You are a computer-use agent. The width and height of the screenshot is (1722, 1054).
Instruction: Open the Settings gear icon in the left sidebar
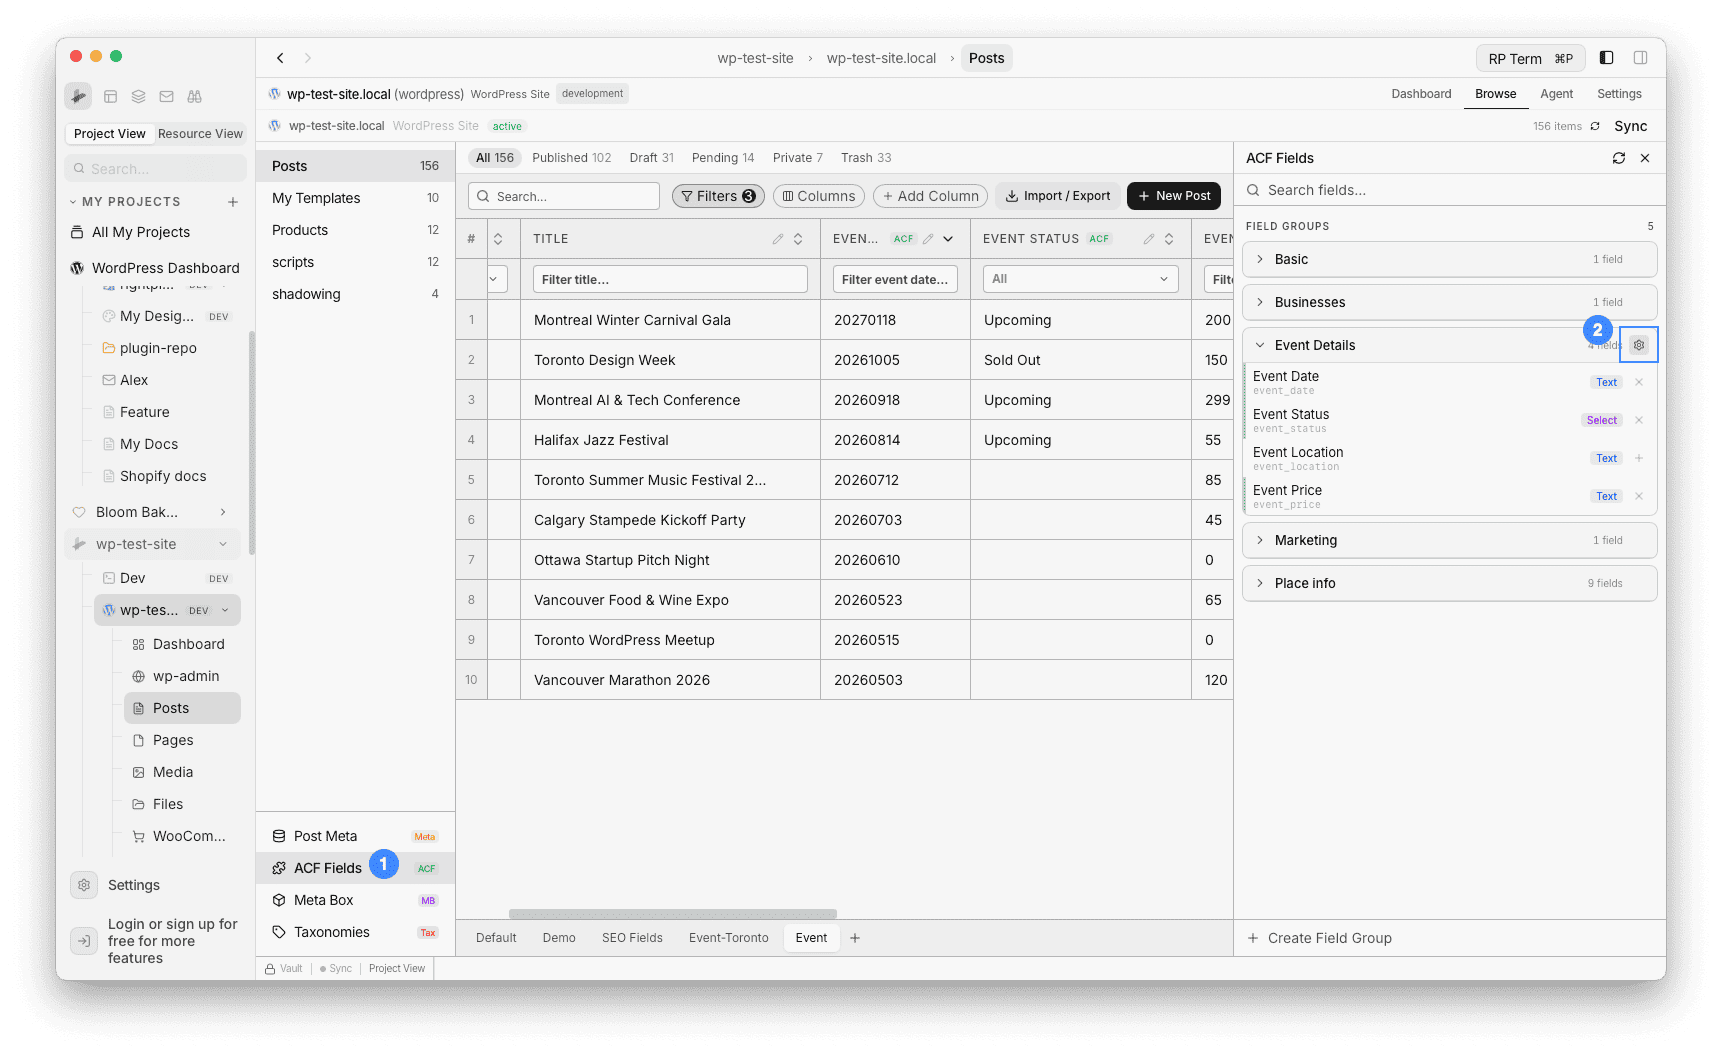84,885
